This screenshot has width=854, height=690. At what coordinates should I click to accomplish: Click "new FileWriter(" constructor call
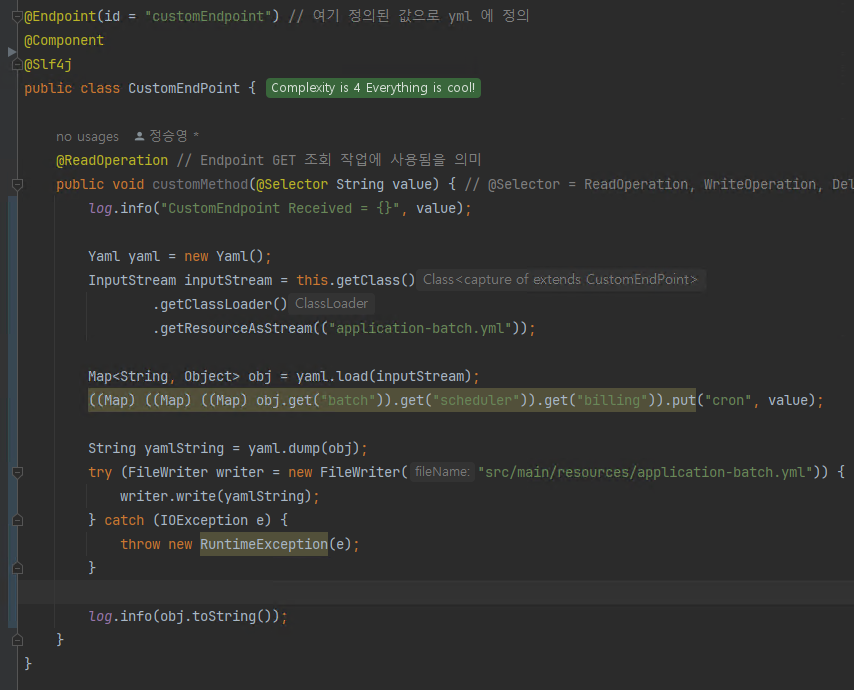point(348,472)
